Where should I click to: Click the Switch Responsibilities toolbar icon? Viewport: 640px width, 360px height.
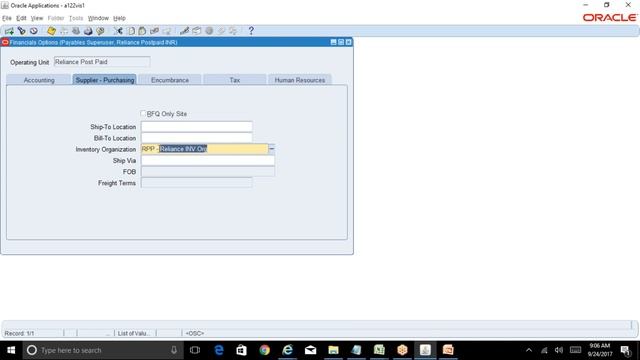pos(76,31)
